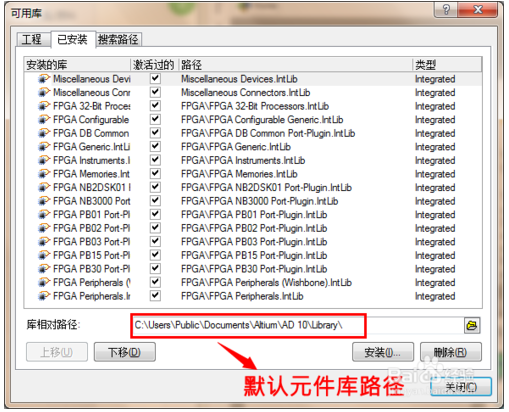Toggle FPGA 32-Bit Processors activated checkbox
This screenshot has height=412, width=509.
(x=155, y=105)
